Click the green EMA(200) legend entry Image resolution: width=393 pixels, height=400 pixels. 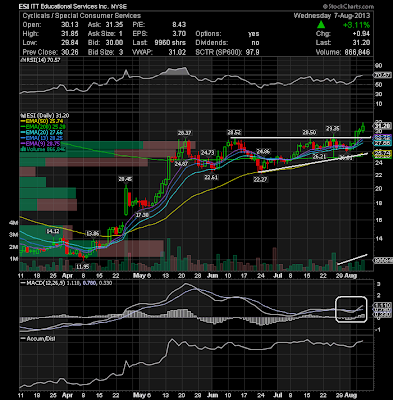tap(43, 127)
